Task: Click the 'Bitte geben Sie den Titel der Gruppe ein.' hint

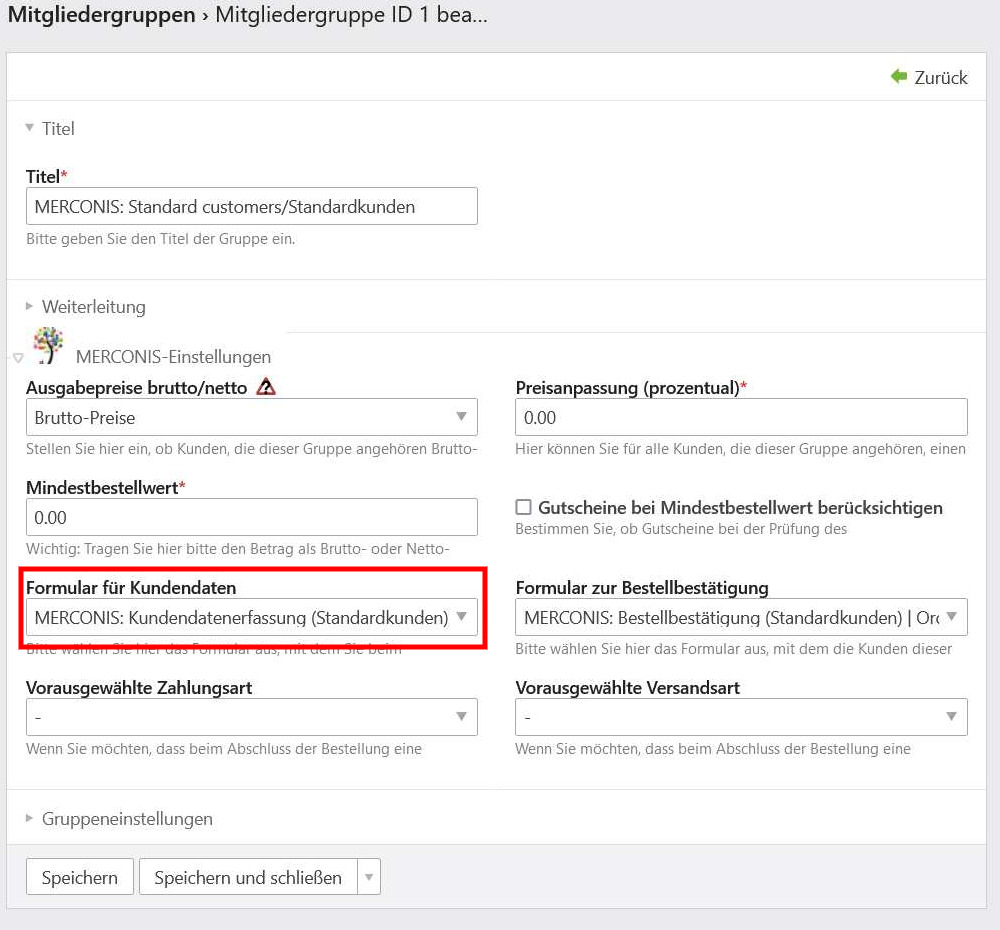Action: pos(161,239)
